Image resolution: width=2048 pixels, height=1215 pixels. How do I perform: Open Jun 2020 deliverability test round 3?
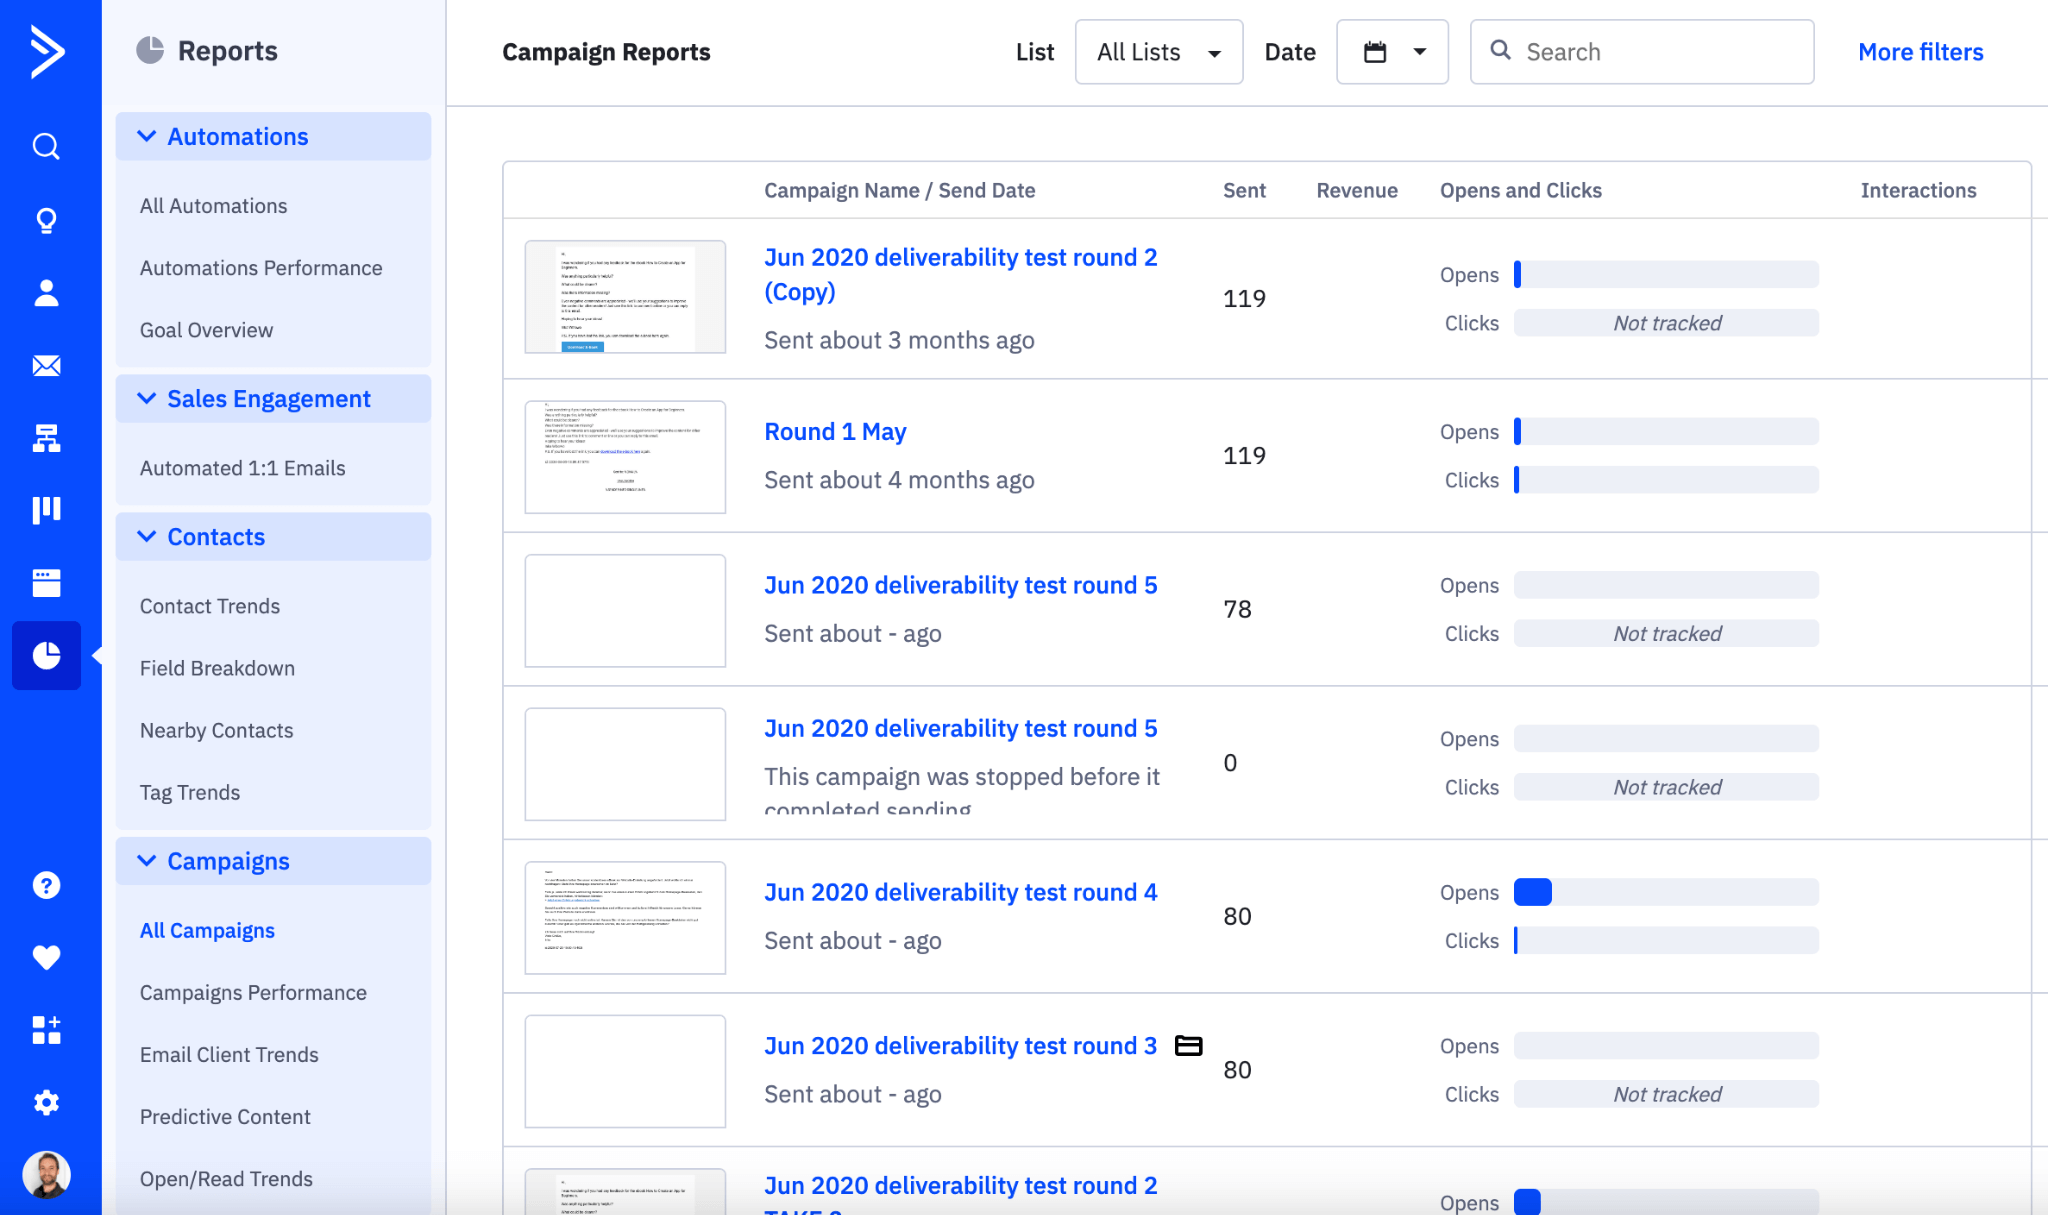[960, 1046]
